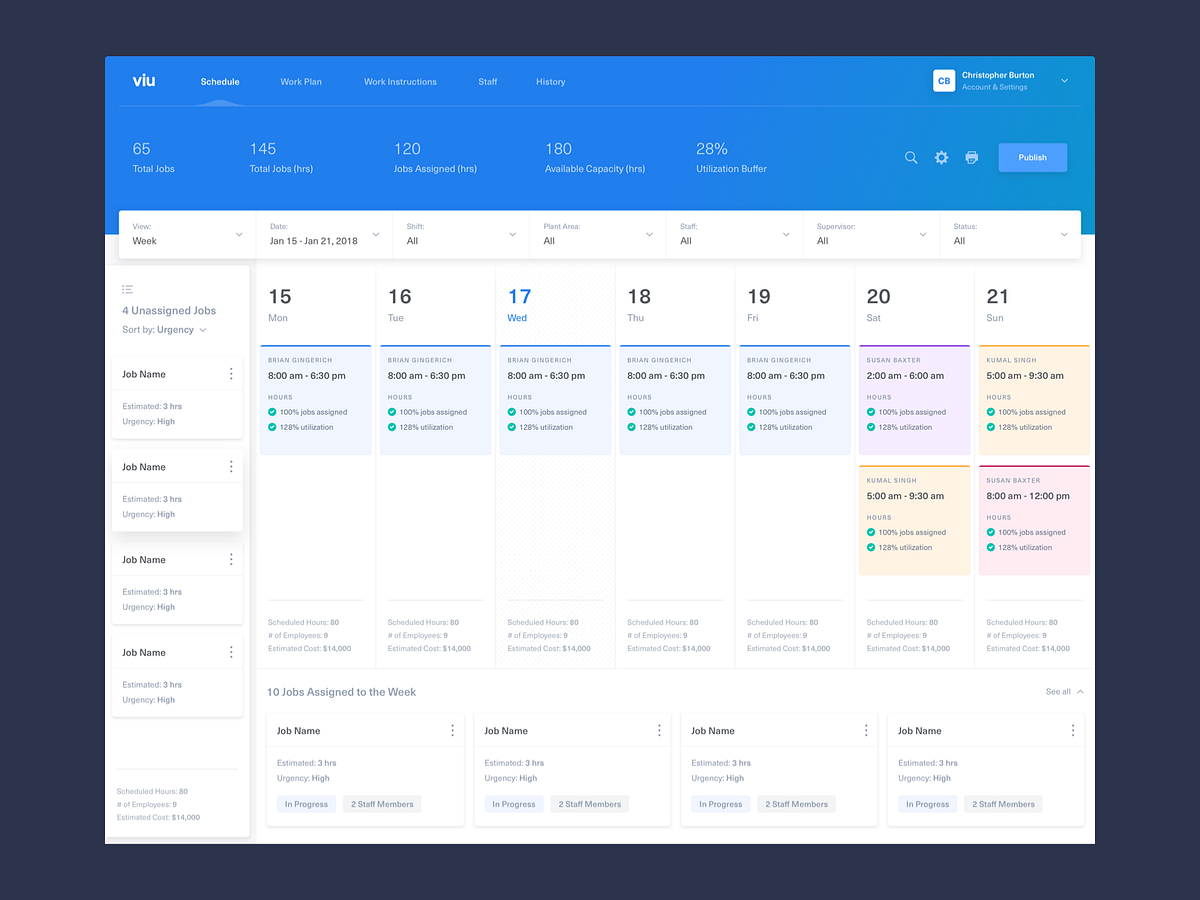Click the print icon next to Publish
Screen dimensions: 1200x900
pos(971,157)
